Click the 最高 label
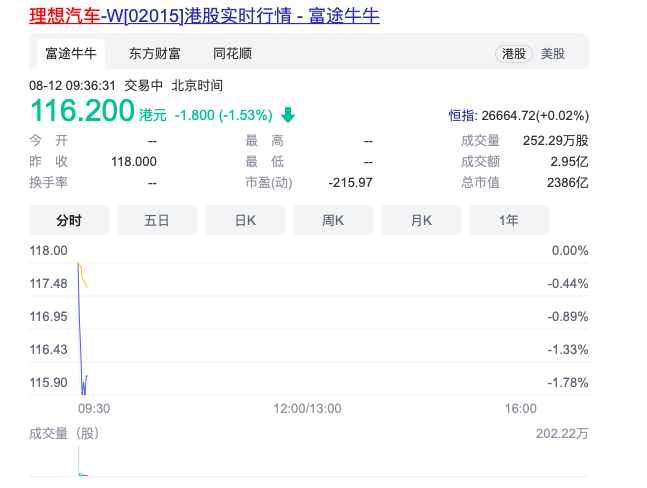 coord(264,141)
